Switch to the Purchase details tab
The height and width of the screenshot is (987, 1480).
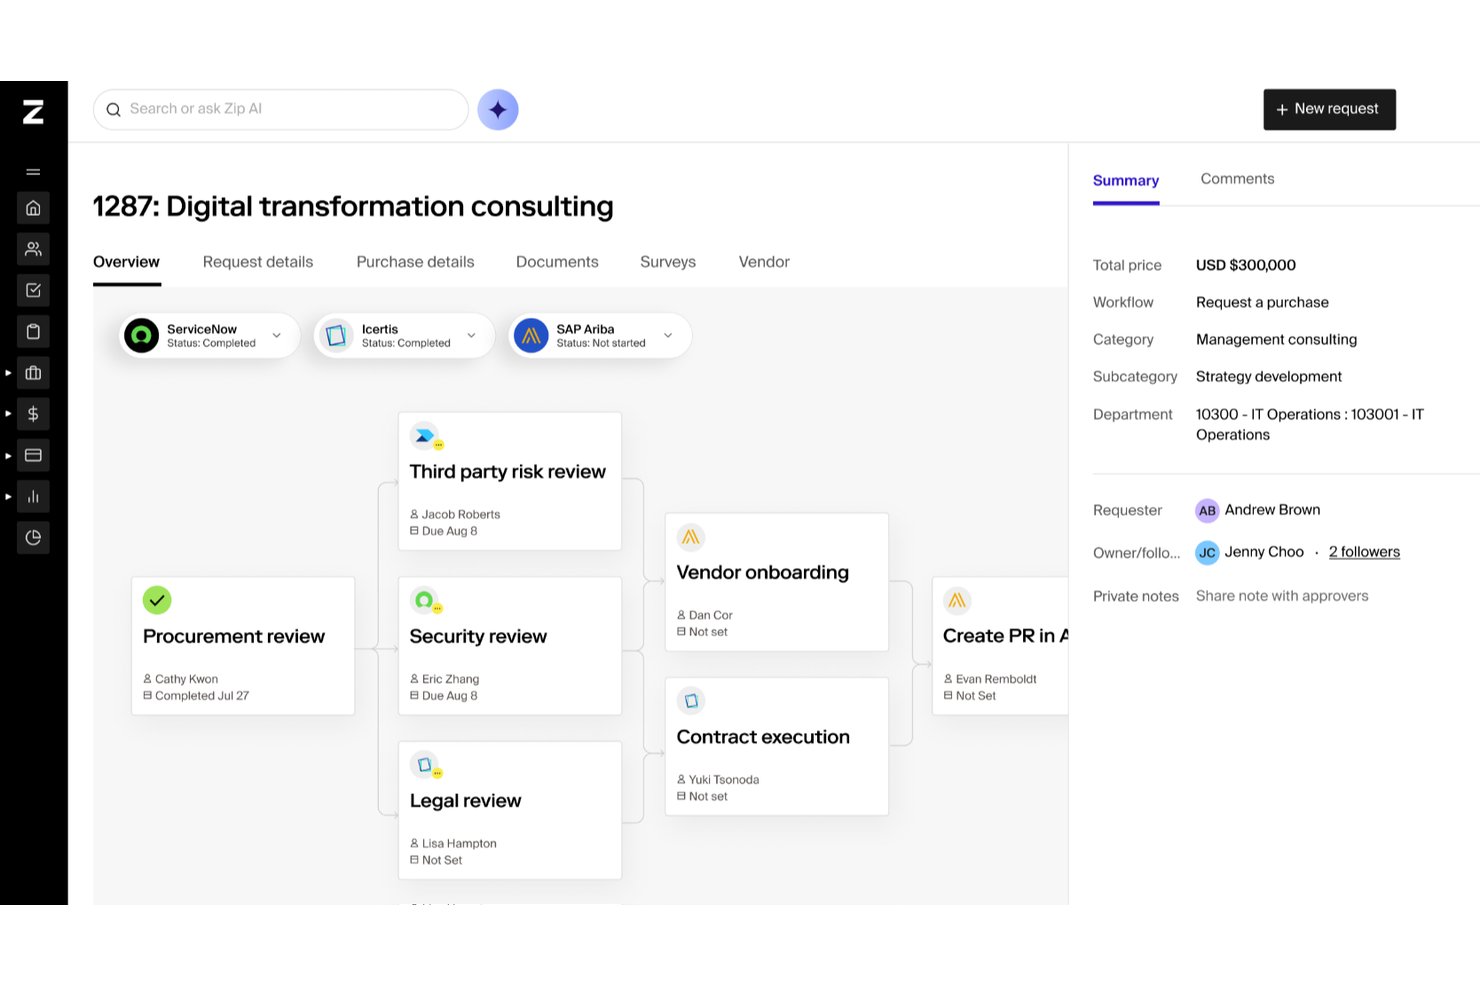(415, 262)
